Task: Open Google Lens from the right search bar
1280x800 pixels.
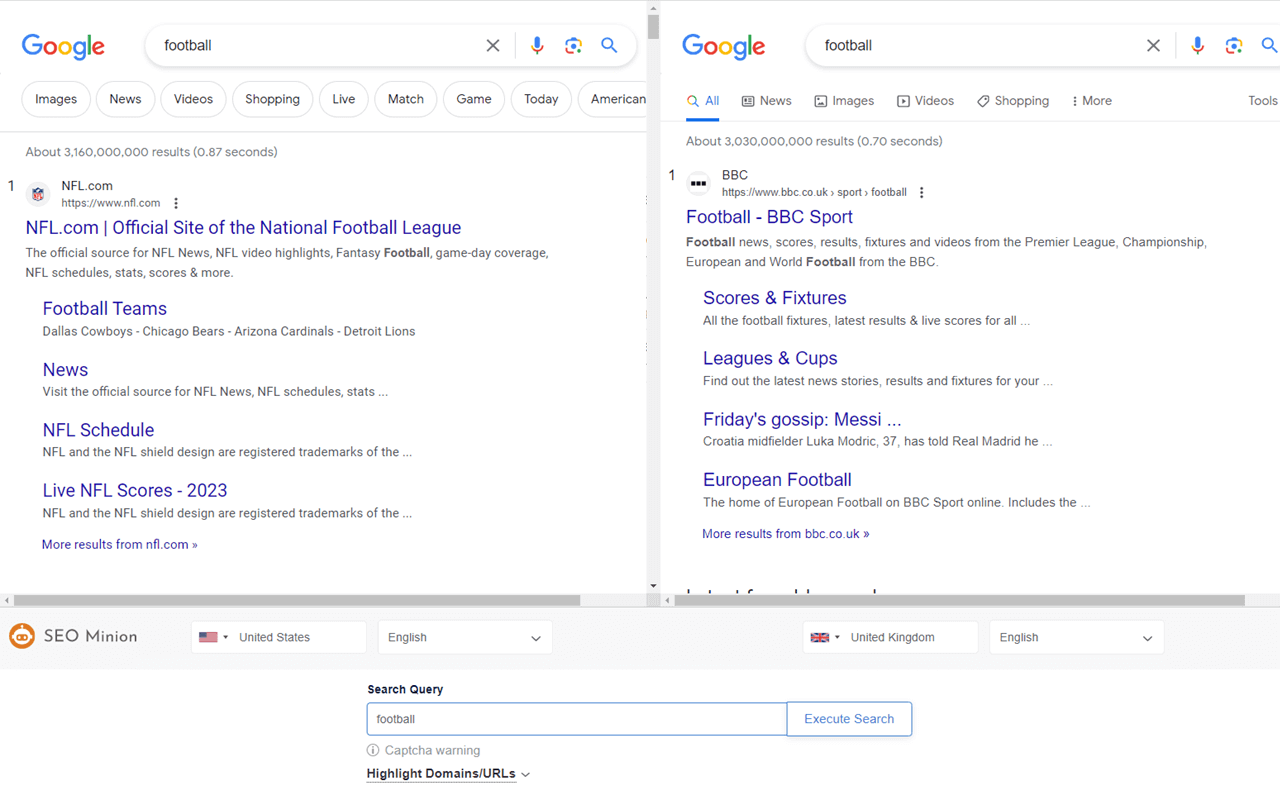Action: (x=1233, y=45)
